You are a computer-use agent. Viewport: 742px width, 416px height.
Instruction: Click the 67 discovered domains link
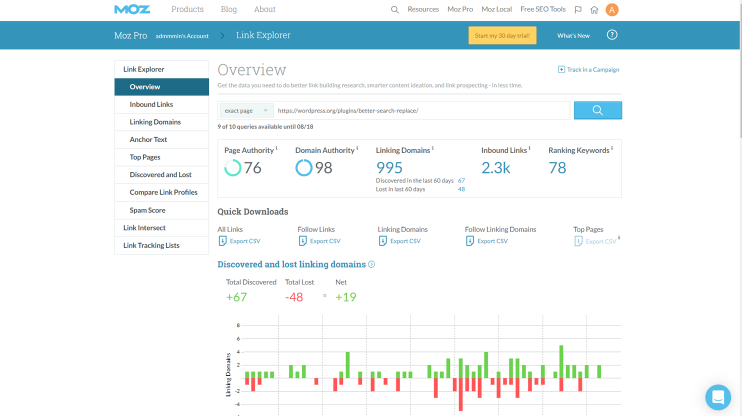(461, 181)
